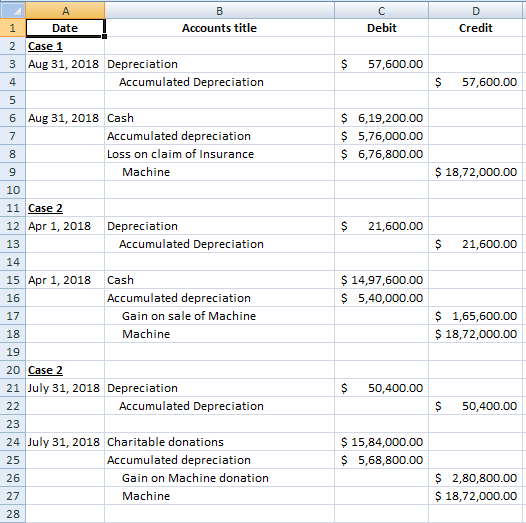Image resolution: width=526 pixels, height=523 pixels.
Task: Select row 10 header
Action: pos(12,190)
